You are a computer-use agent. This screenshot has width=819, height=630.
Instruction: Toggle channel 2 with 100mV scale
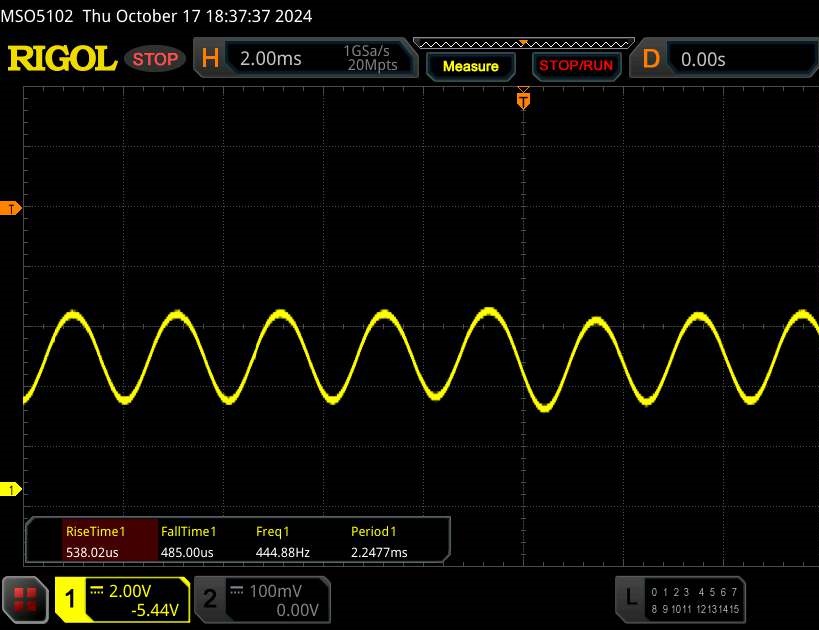[262, 600]
